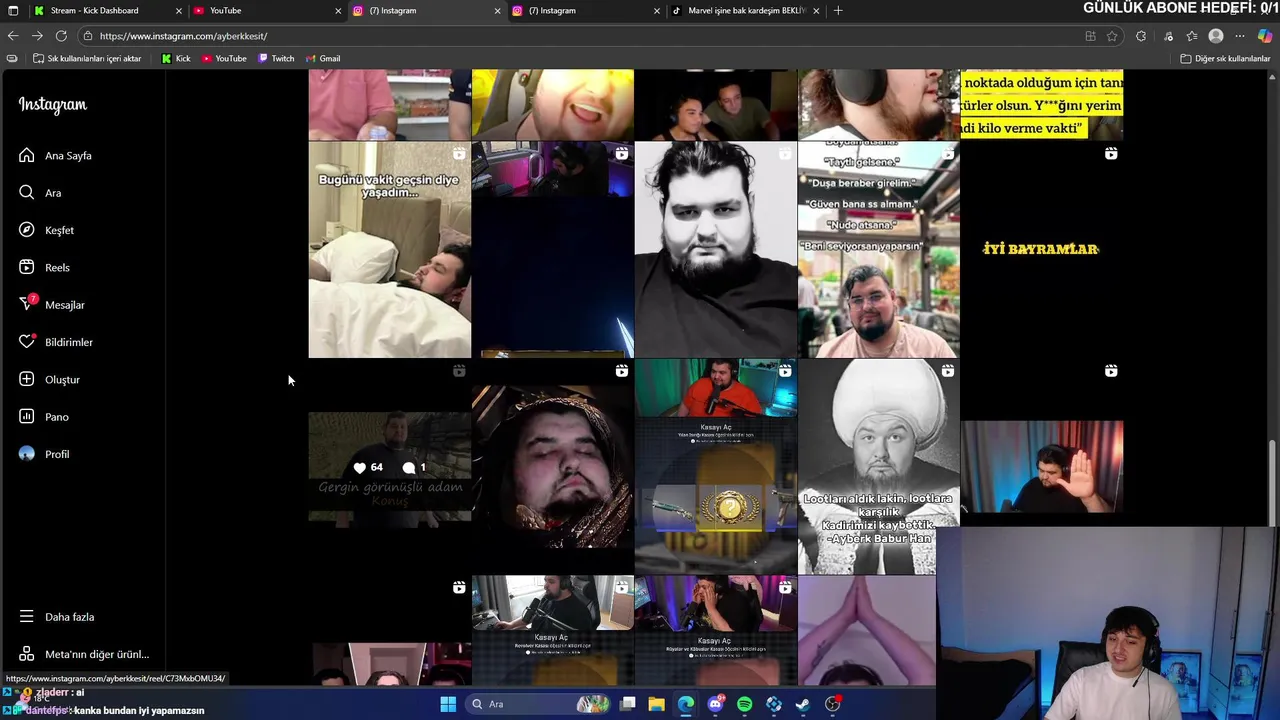Switch to the YouTube tab
The width and height of the screenshot is (1280, 720).
pyautogui.click(x=267, y=10)
